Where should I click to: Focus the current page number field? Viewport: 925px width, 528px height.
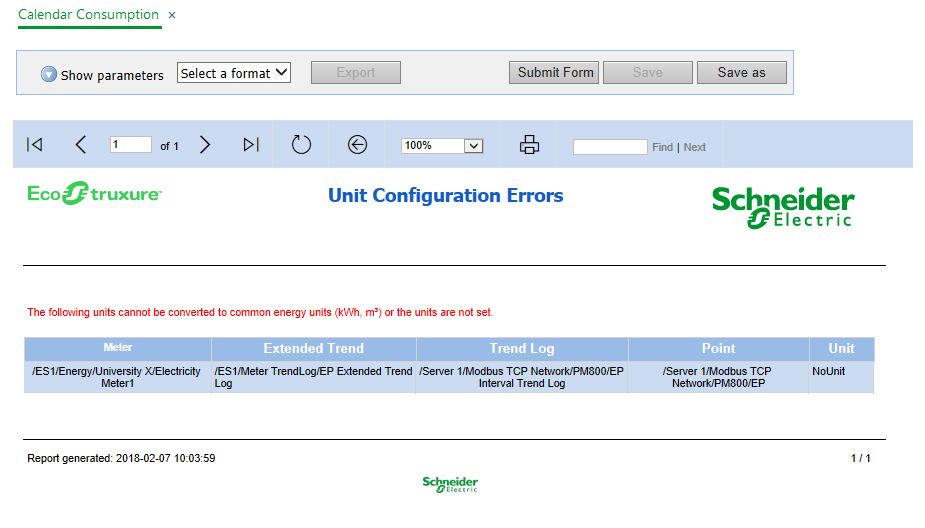(130, 145)
